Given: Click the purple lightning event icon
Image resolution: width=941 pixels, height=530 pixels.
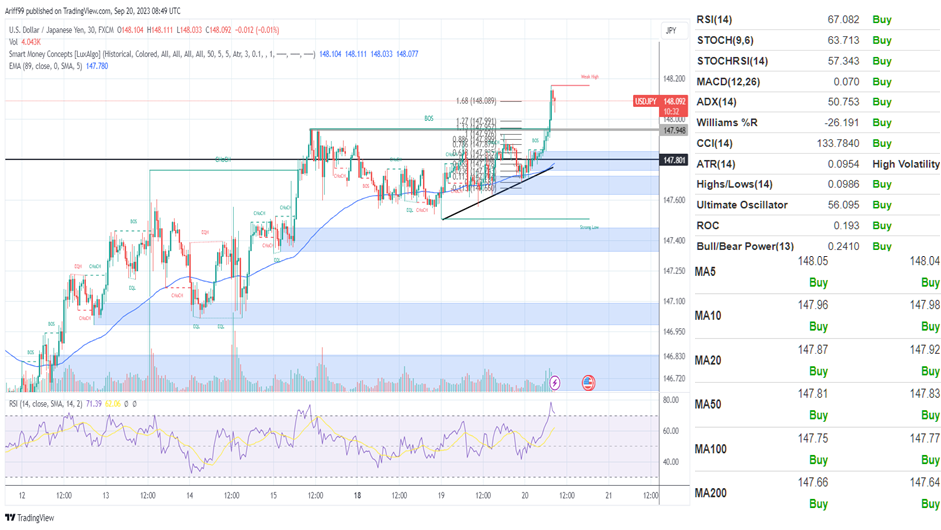Looking at the screenshot, I should (555, 382).
